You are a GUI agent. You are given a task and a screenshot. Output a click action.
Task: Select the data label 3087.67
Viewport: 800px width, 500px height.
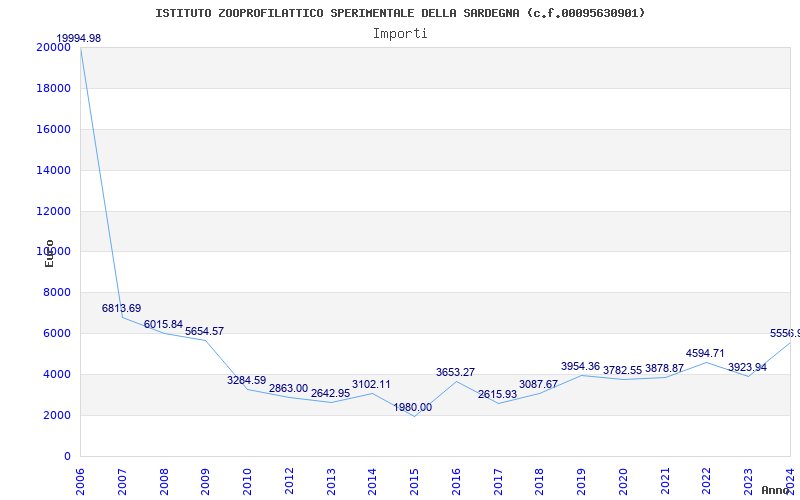pyautogui.click(x=538, y=384)
